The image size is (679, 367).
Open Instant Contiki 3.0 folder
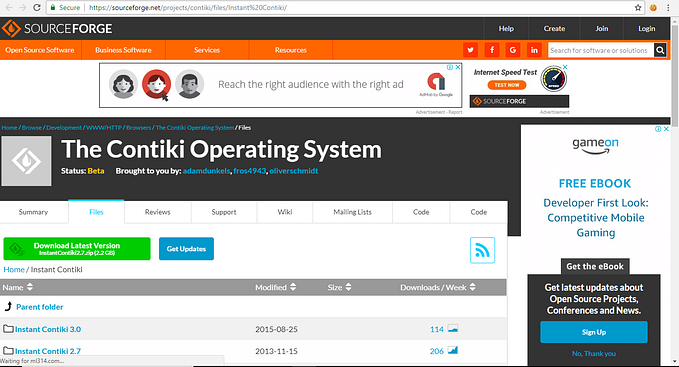(x=48, y=329)
